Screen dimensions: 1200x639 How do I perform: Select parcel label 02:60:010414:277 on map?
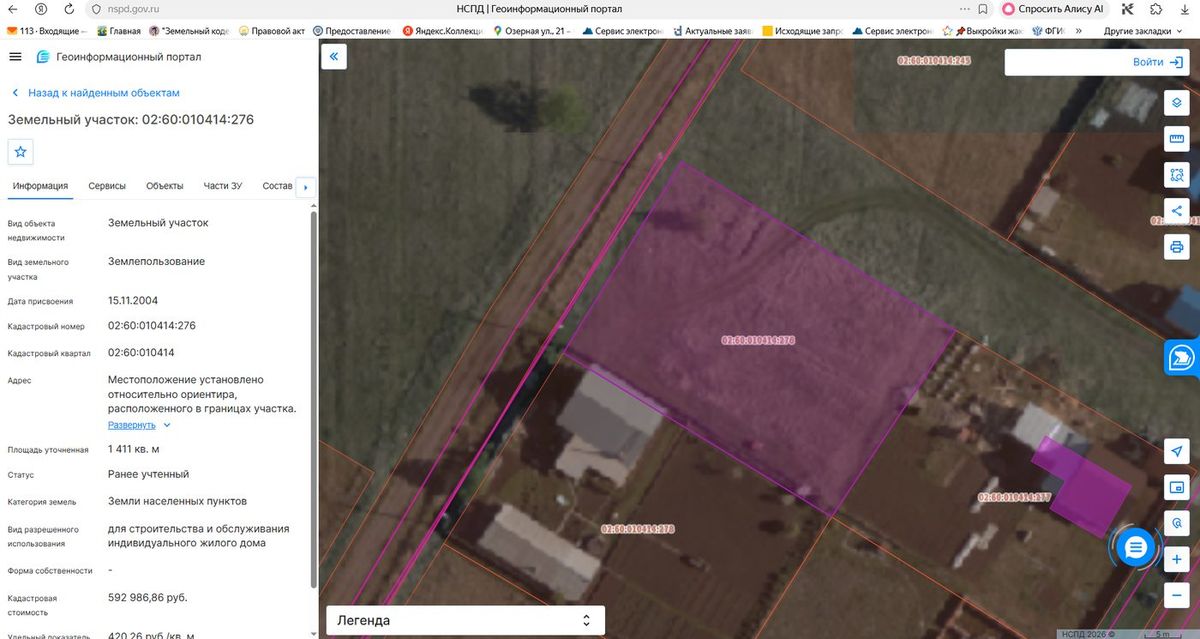click(x=1014, y=497)
